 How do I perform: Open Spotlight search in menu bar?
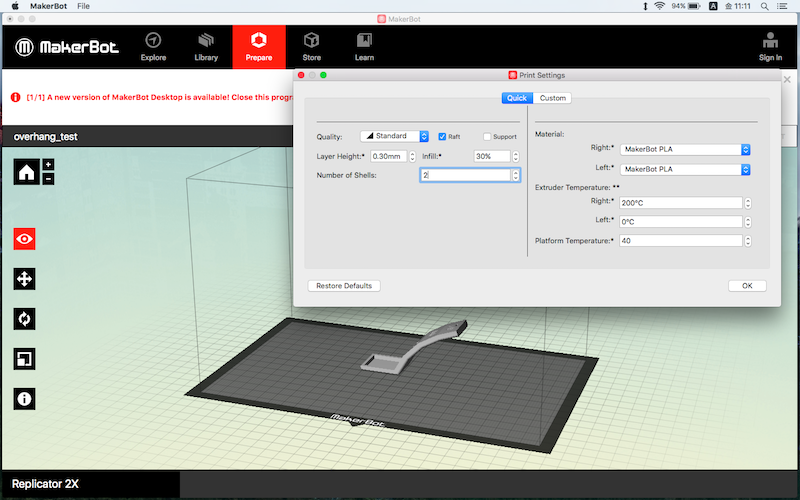(764, 6)
